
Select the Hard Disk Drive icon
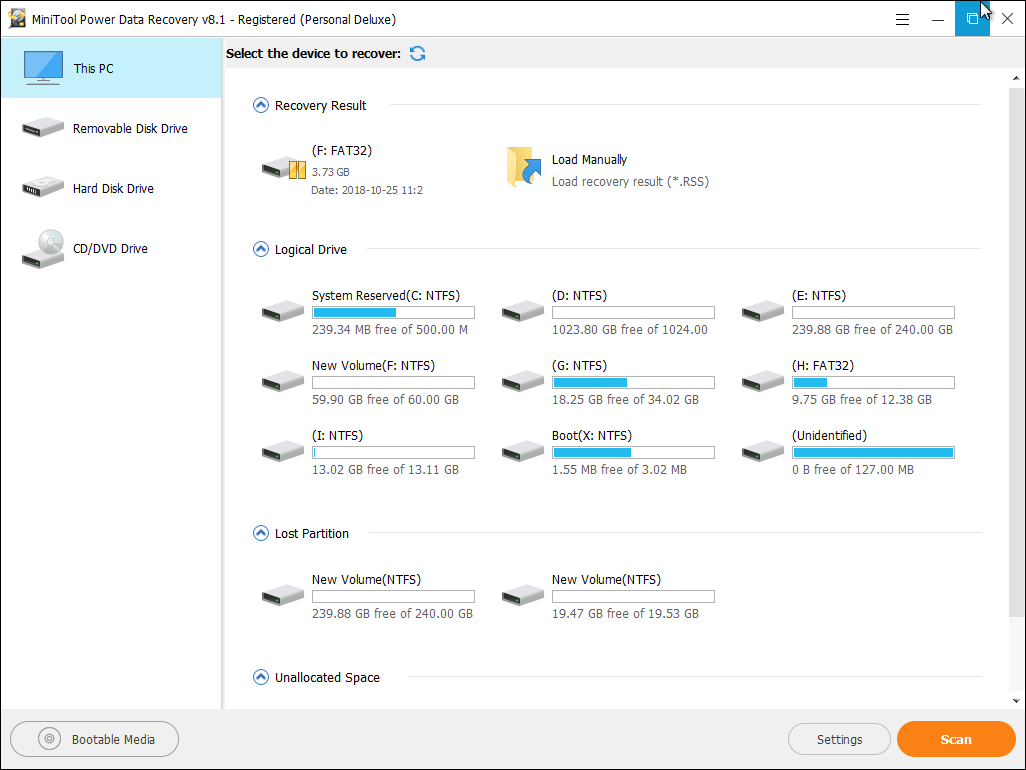point(43,187)
